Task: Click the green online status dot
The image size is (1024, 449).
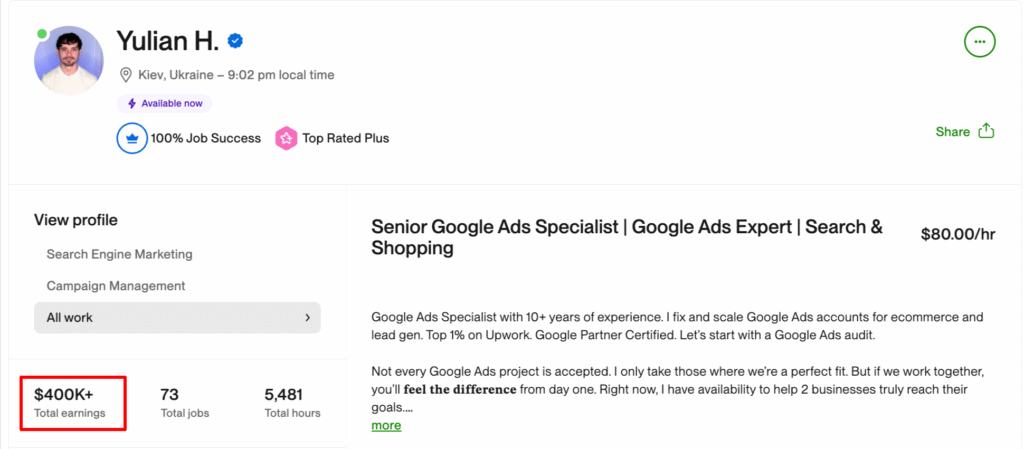Action: (x=42, y=33)
